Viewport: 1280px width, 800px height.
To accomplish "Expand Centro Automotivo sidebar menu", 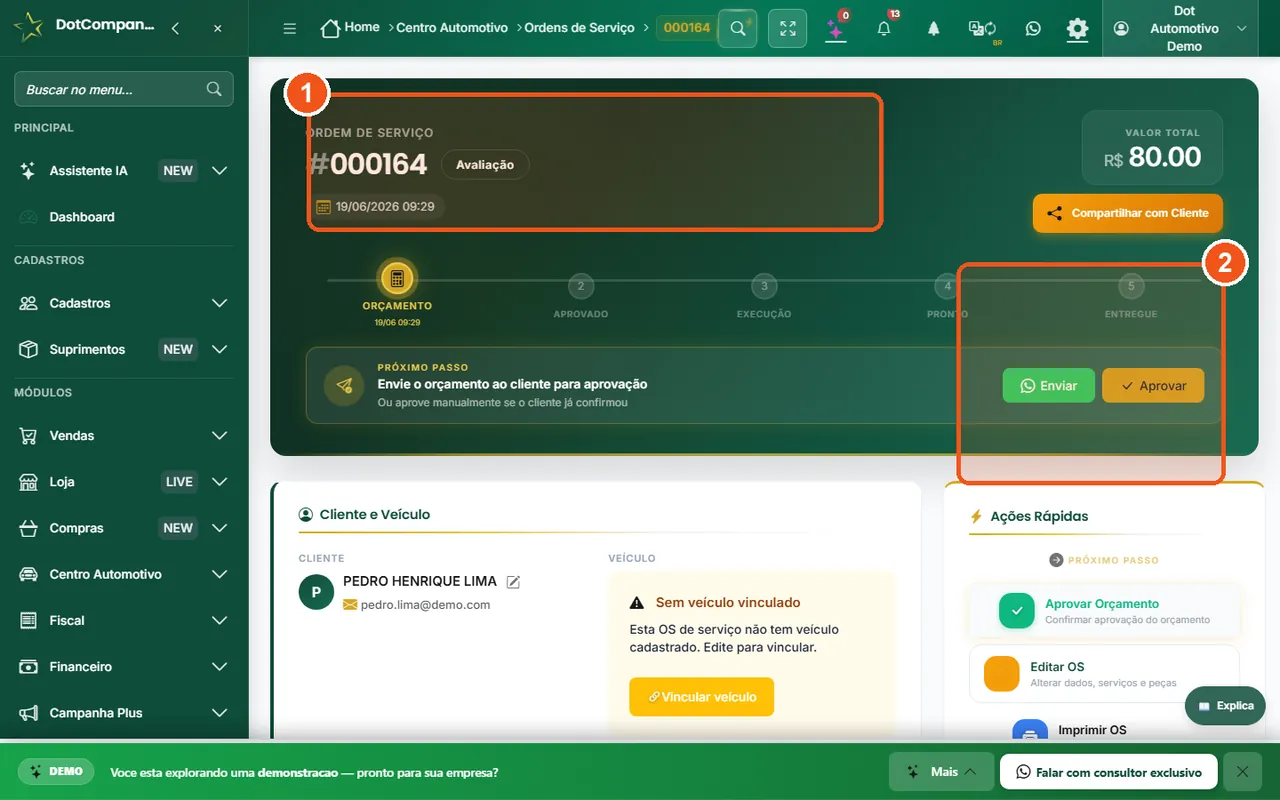I will coord(124,574).
